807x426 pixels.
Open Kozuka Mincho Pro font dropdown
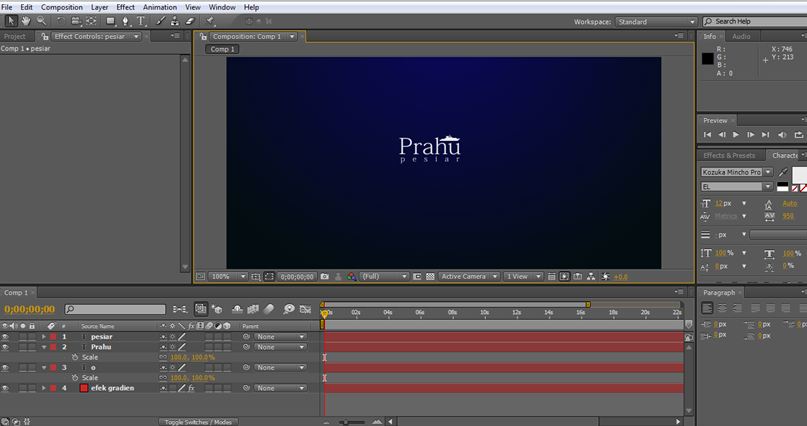click(x=736, y=172)
